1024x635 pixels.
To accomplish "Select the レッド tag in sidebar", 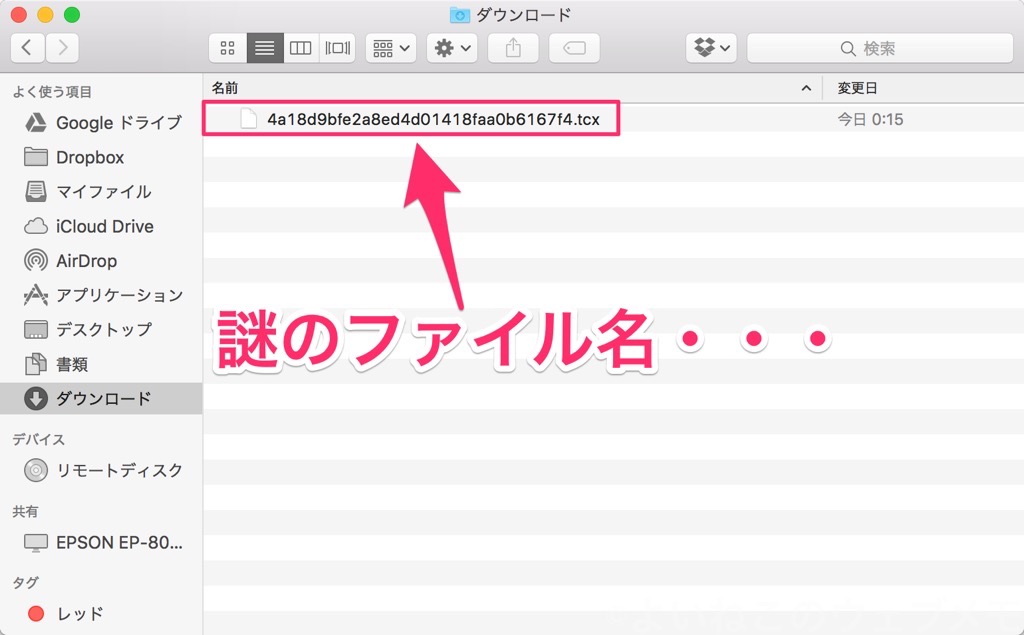I will (79, 613).
